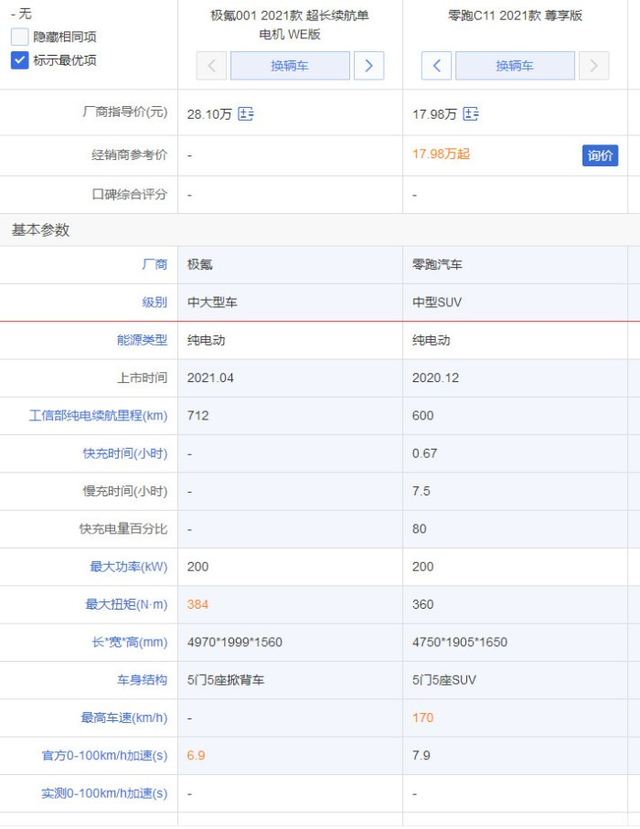
Task: Click left arrow for 极氪001 column
Action: (211, 66)
